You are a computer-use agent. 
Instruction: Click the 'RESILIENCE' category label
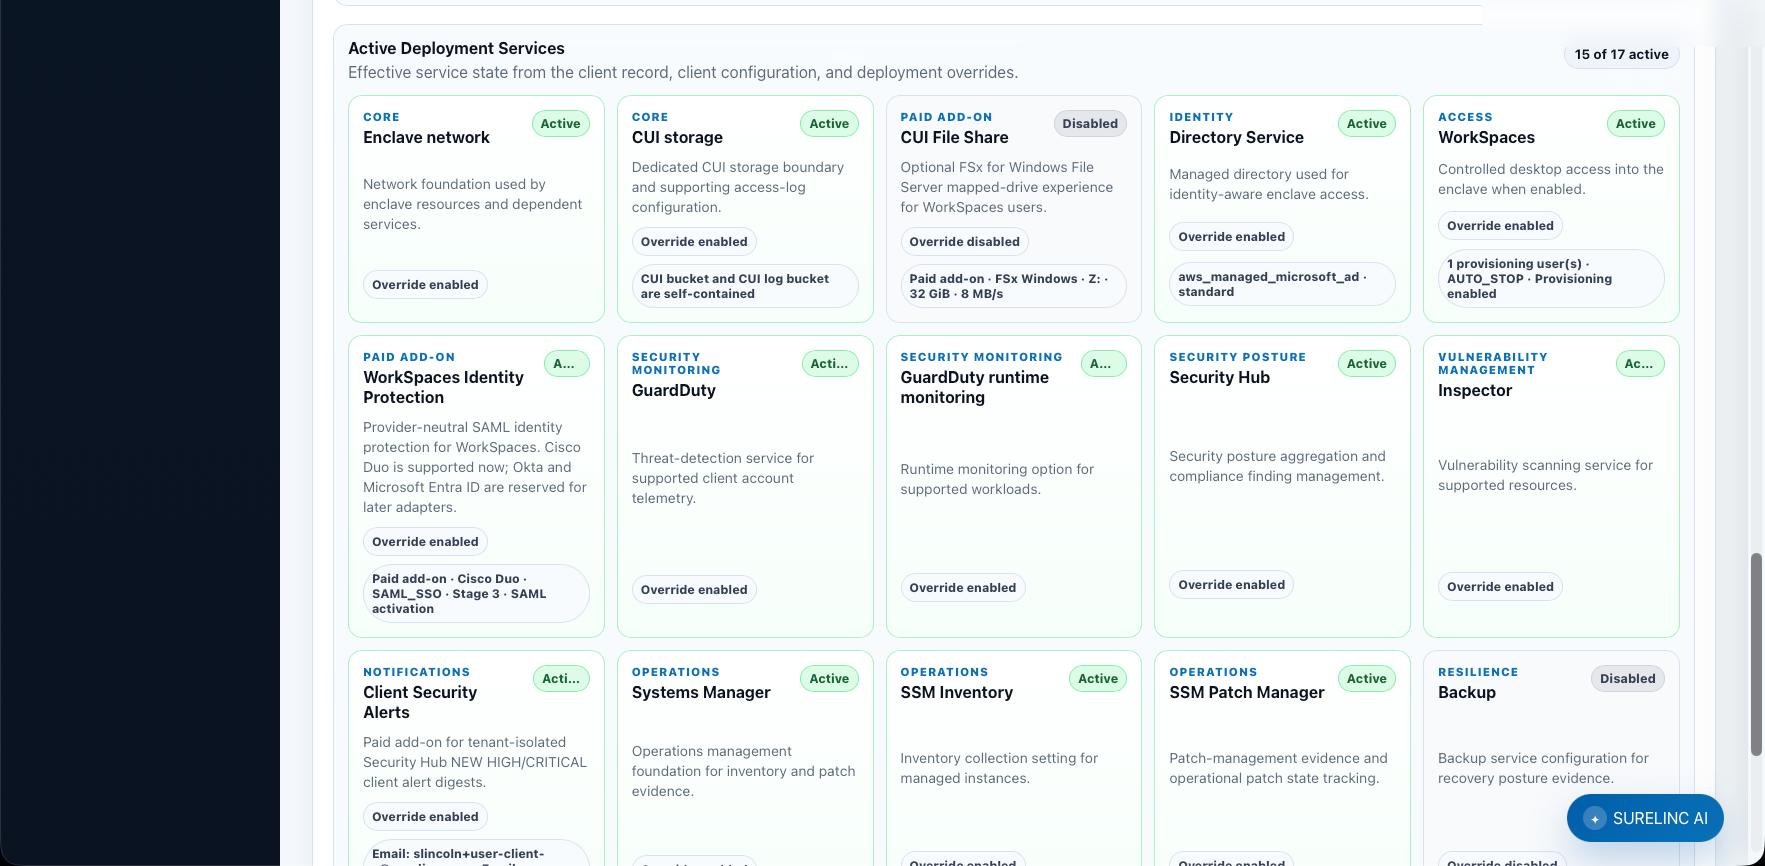click(x=1478, y=672)
